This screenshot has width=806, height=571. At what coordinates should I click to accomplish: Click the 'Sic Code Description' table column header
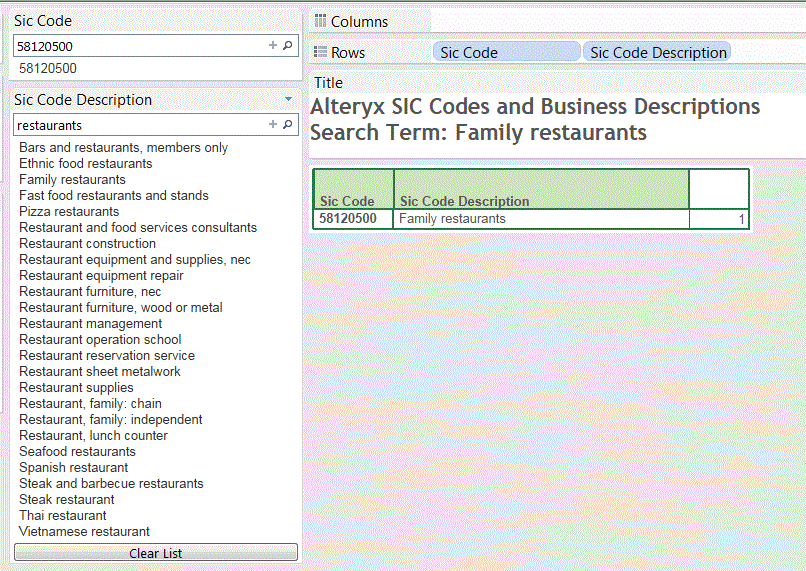541,189
